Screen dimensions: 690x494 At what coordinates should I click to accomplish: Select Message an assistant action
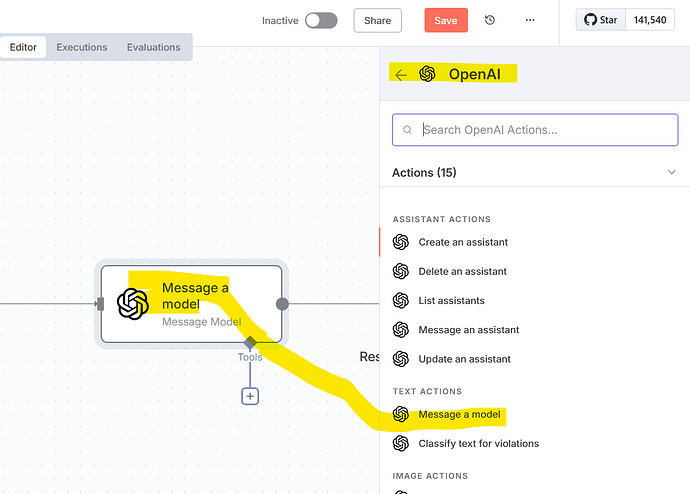pyautogui.click(x=469, y=329)
